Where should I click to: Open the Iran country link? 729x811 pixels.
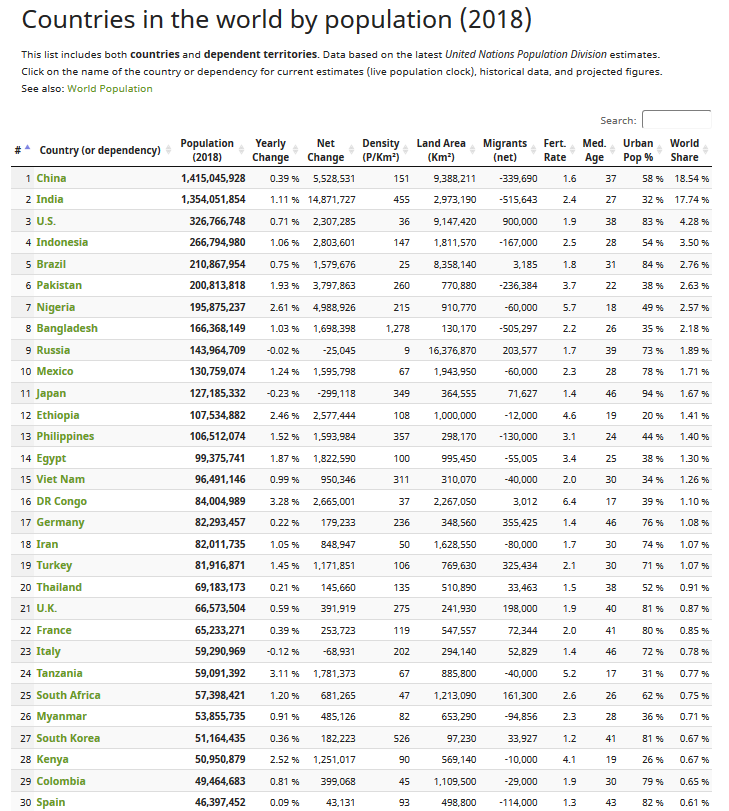coord(47,544)
